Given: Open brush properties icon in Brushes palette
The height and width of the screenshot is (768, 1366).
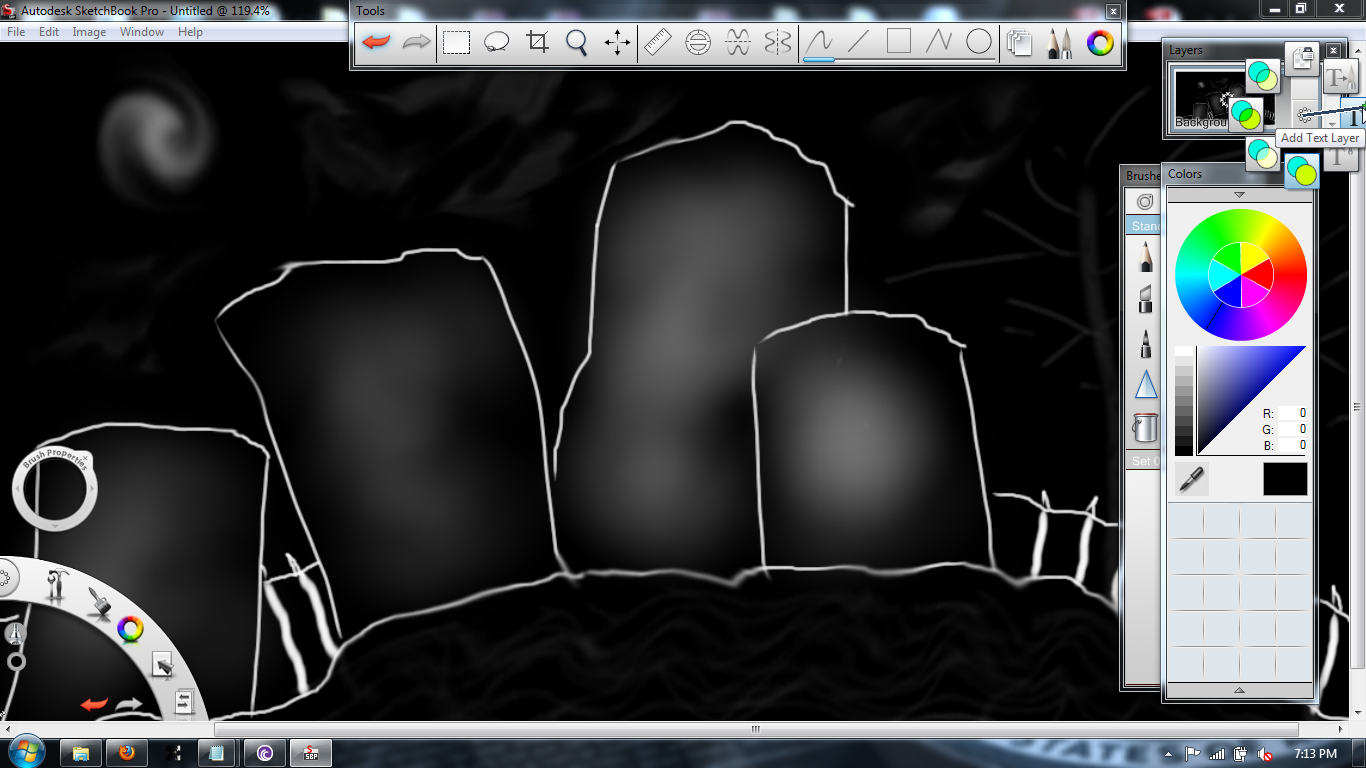Looking at the screenshot, I should (x=1145, y=201).
